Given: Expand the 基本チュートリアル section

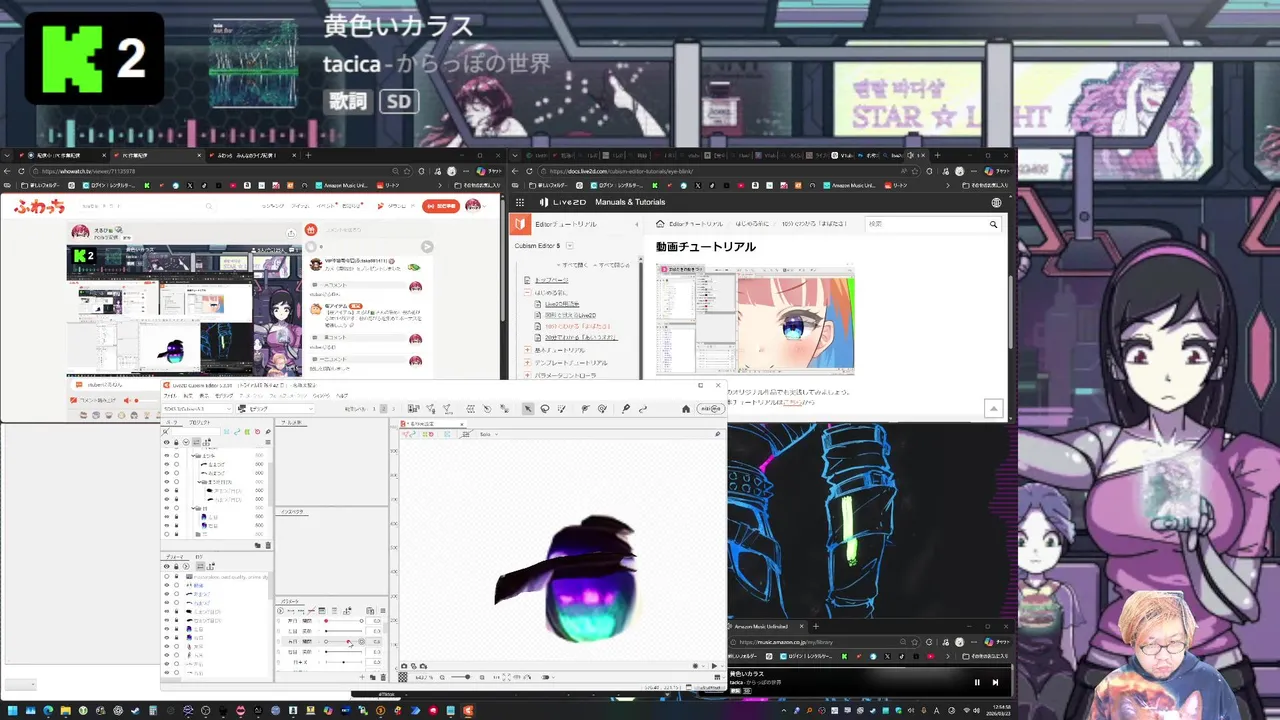Looking at the screenshot, I should click(527, 350).
